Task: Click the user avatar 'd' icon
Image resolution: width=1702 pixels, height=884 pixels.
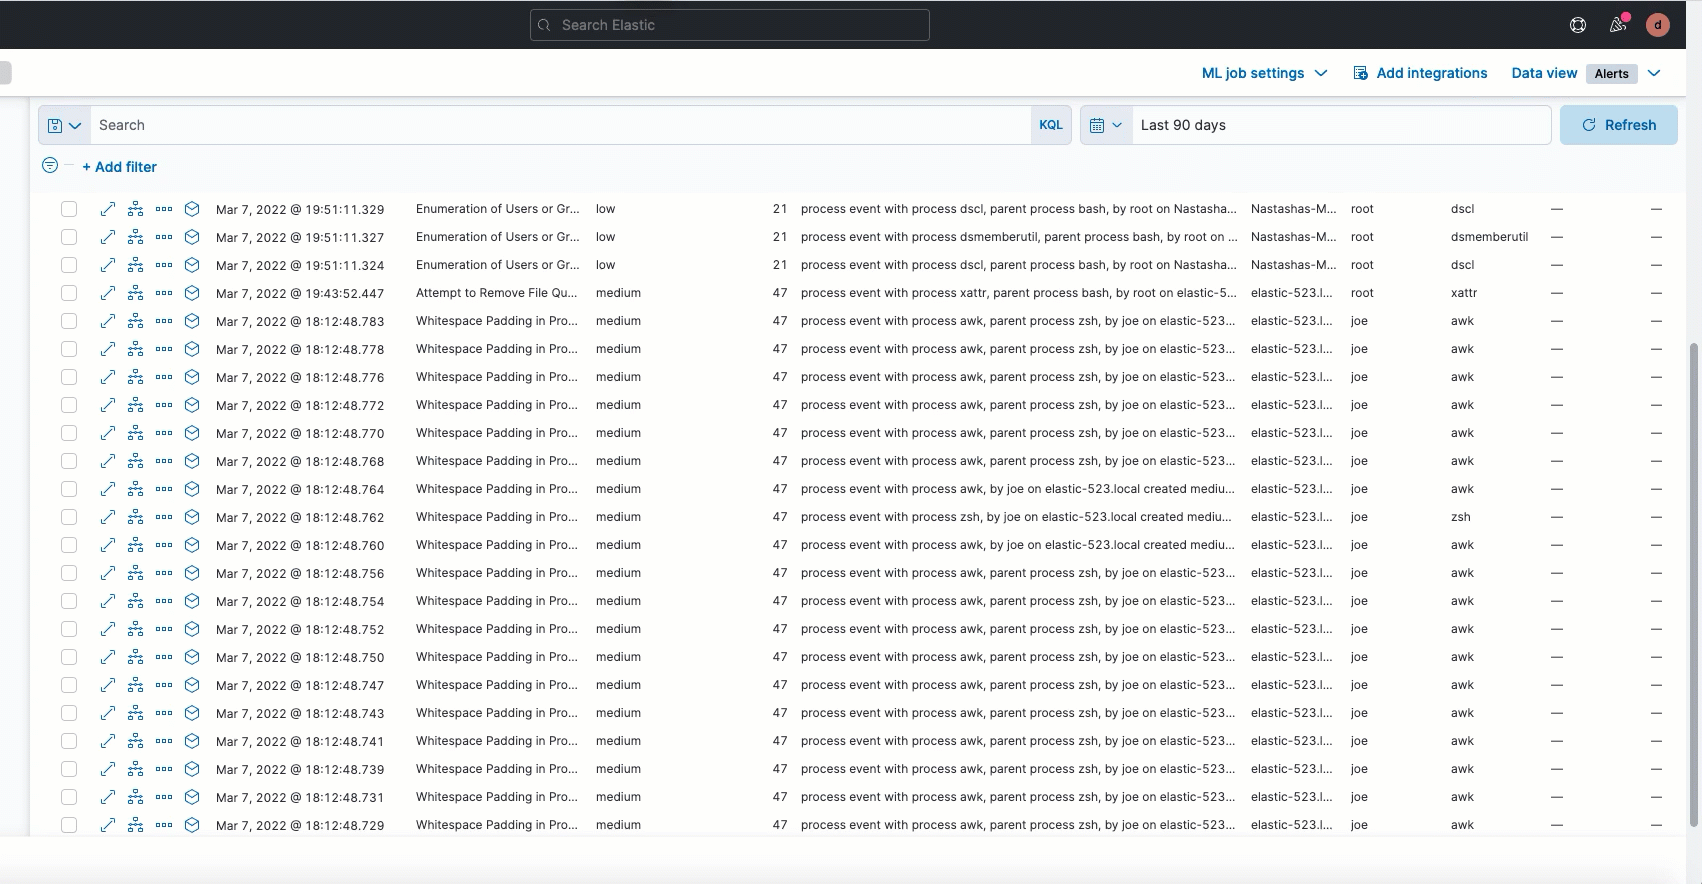Action: coord(1657,25)
